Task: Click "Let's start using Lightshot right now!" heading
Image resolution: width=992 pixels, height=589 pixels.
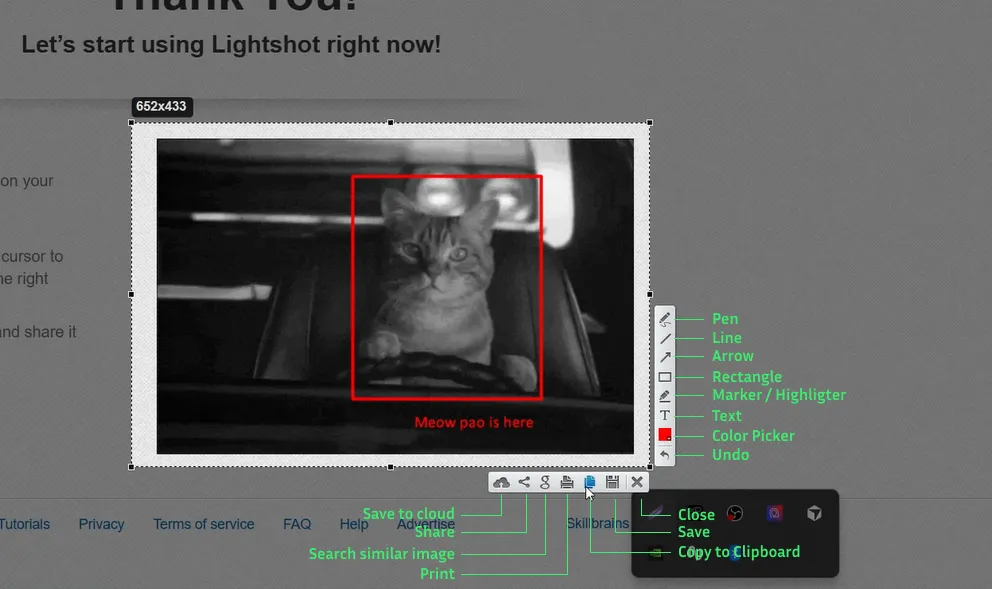Action: pyautogui.click(x=231, y=45)
